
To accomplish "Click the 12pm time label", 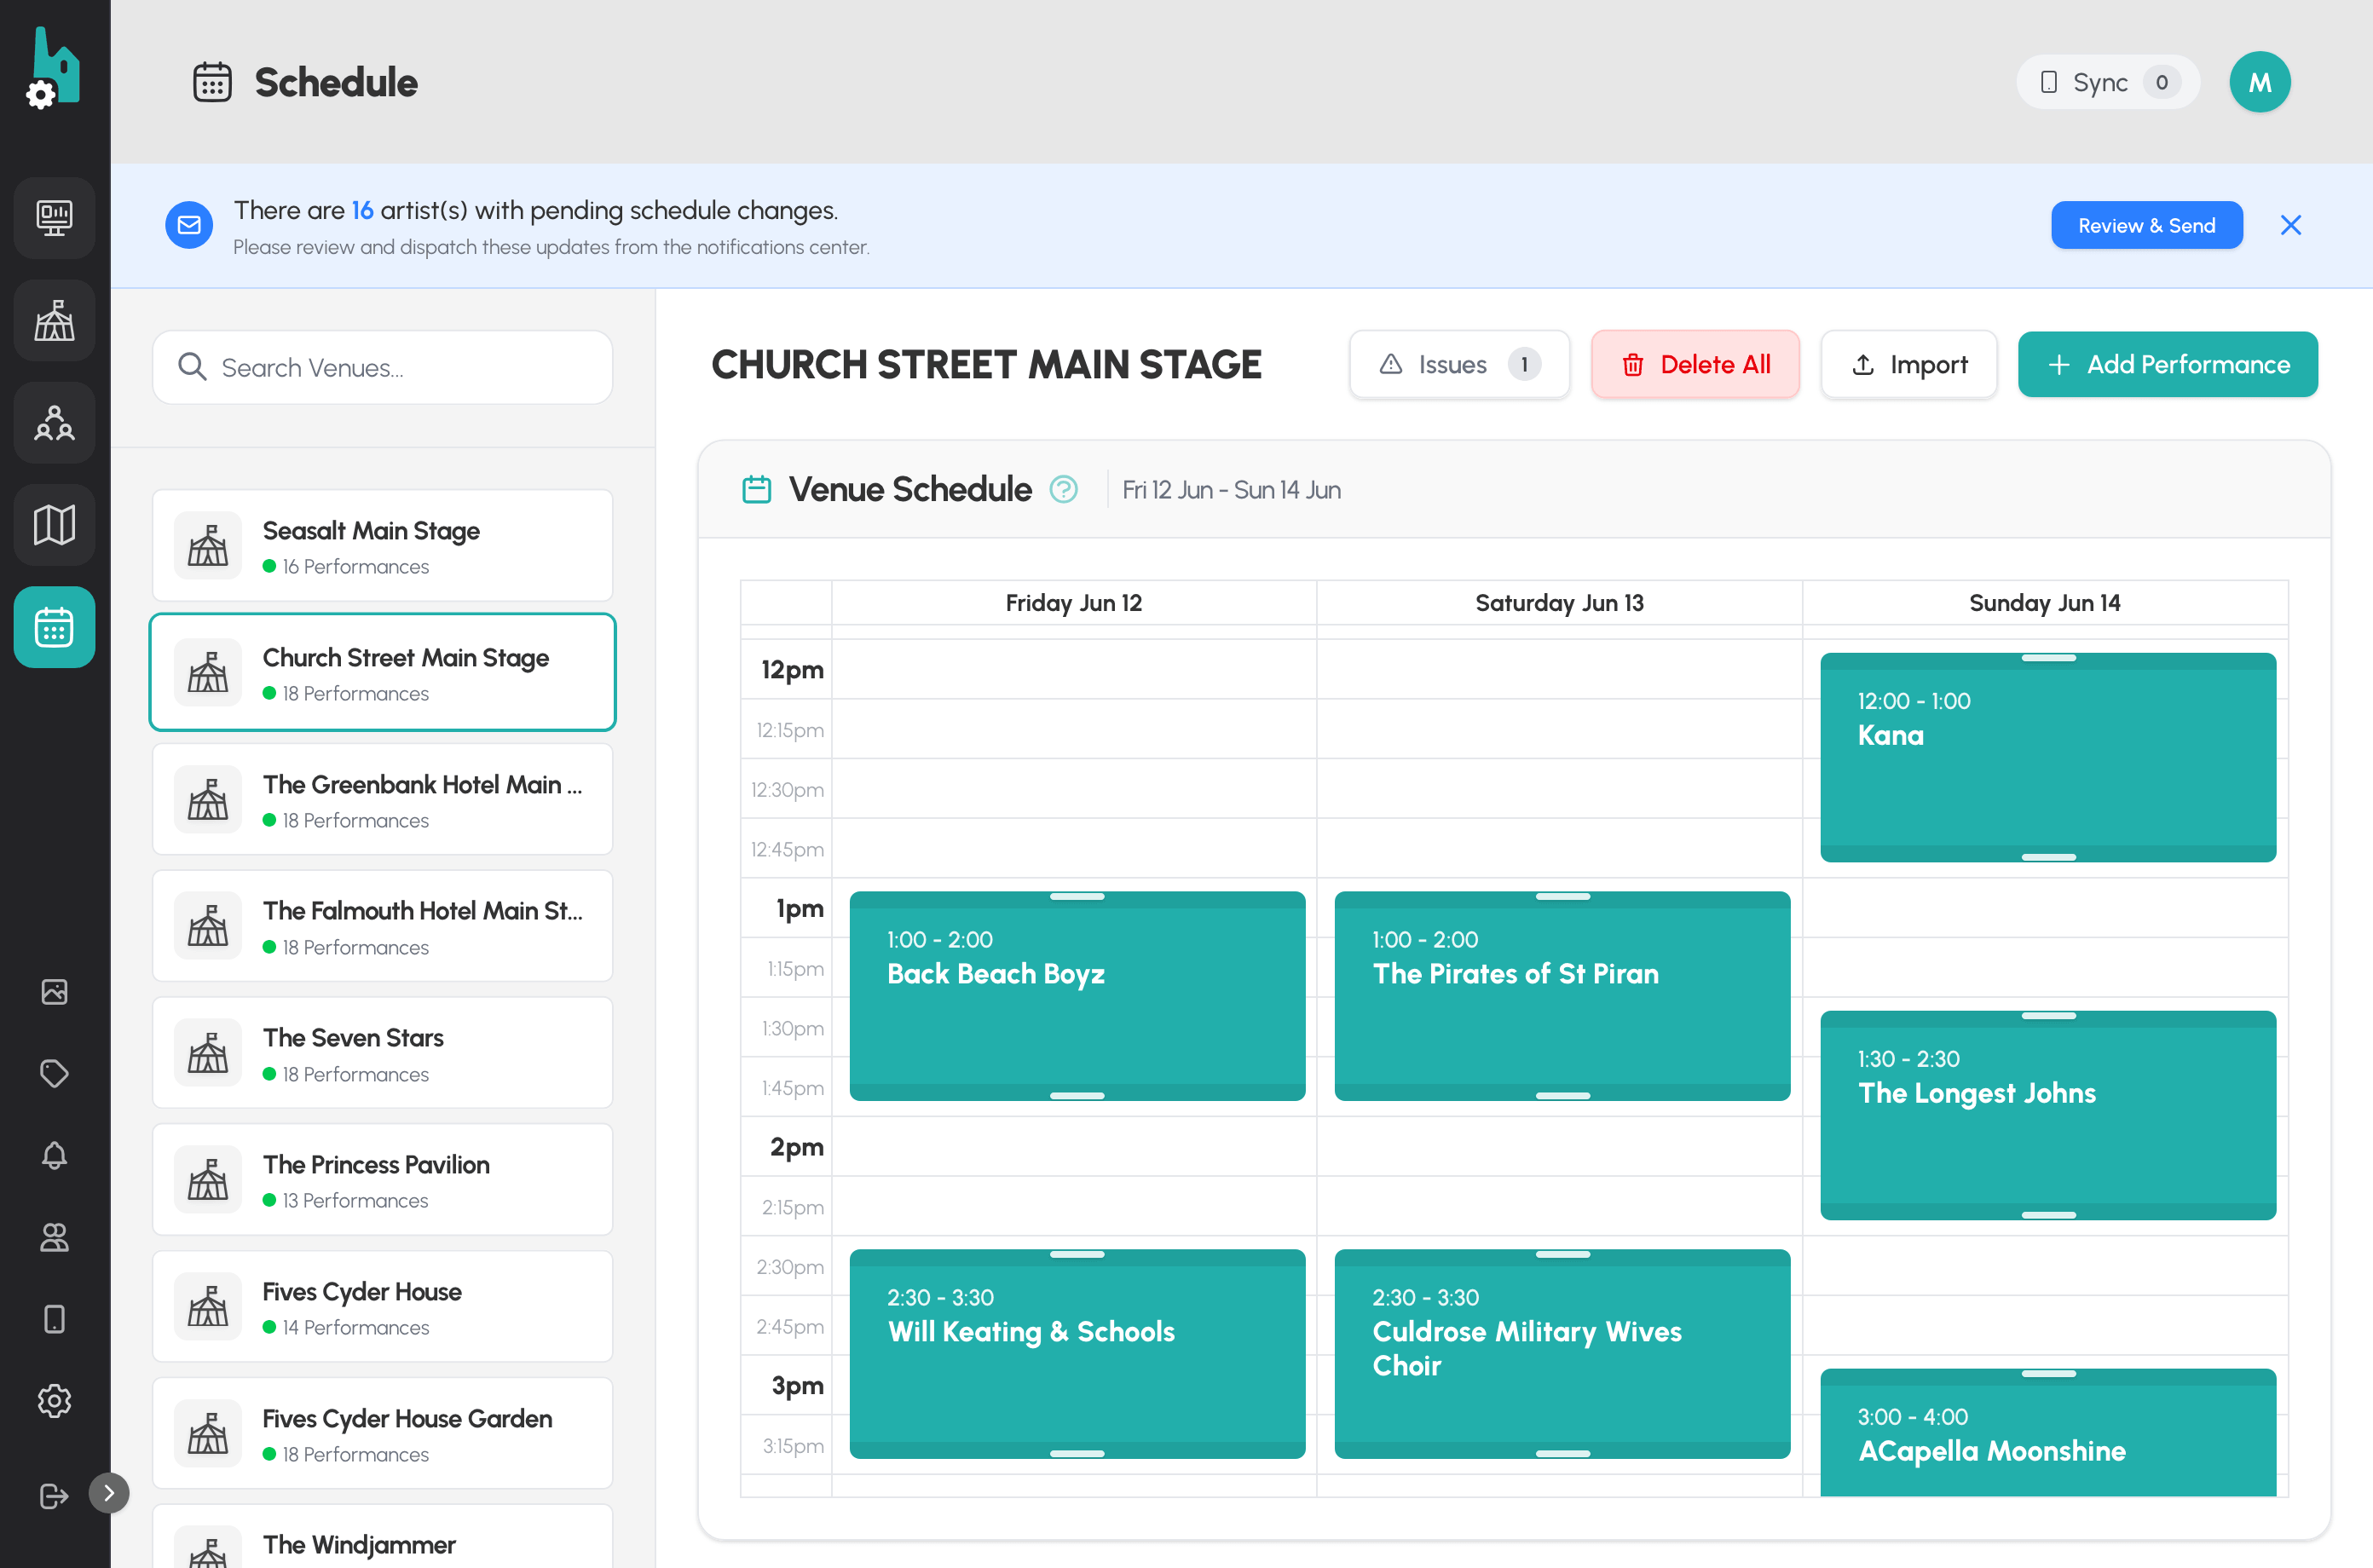I will (x=792, y=670).
